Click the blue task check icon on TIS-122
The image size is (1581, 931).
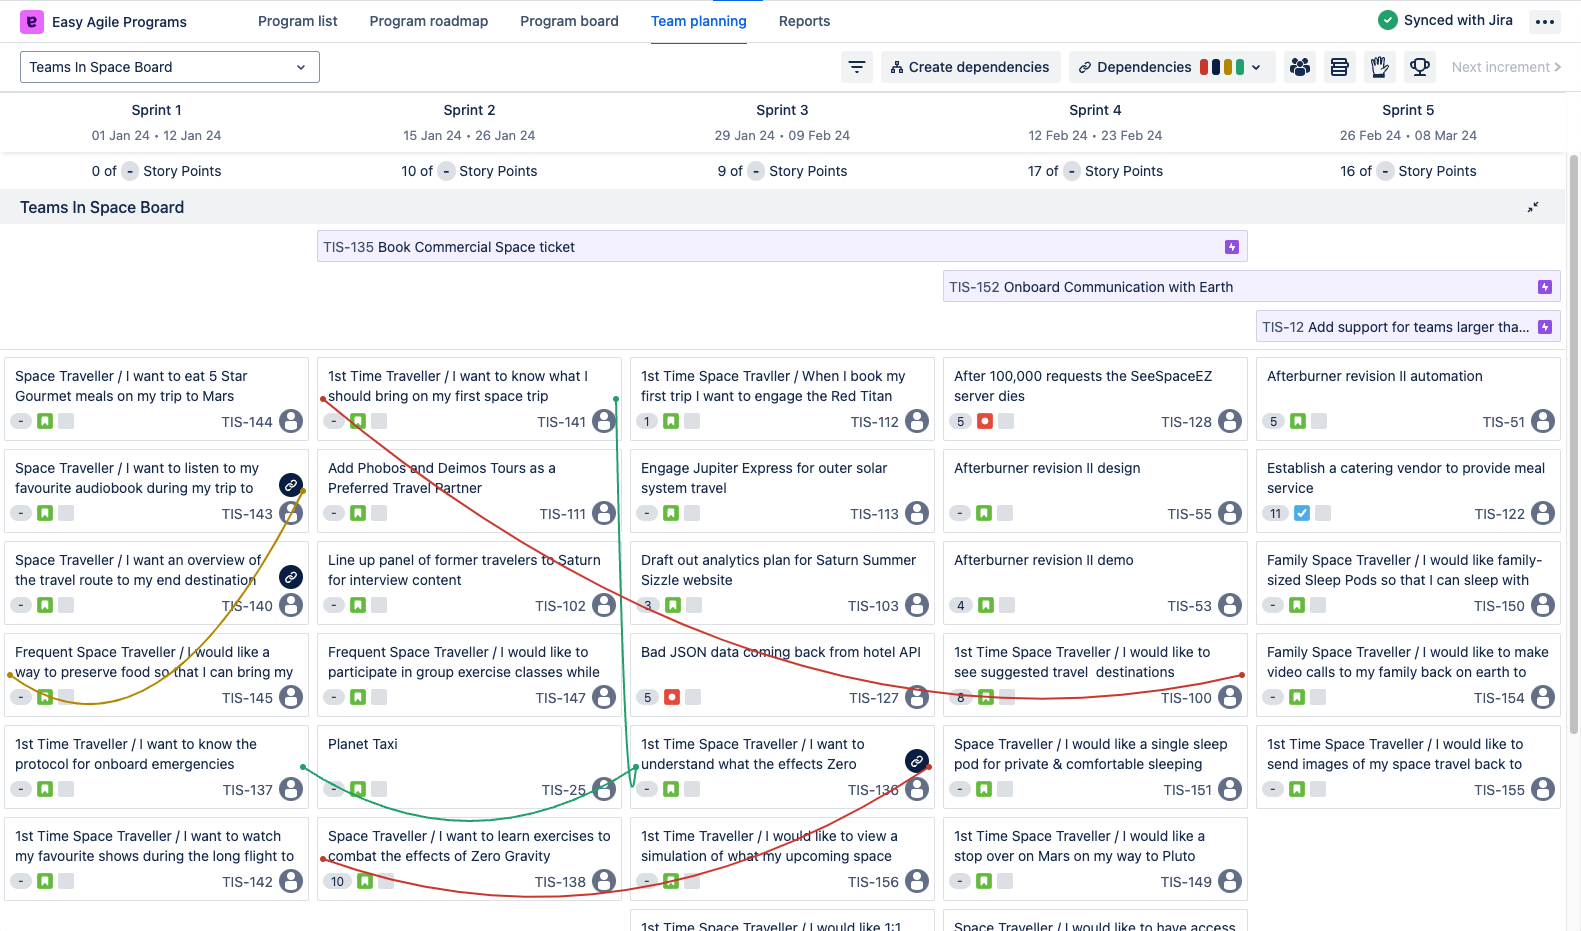1302,513
